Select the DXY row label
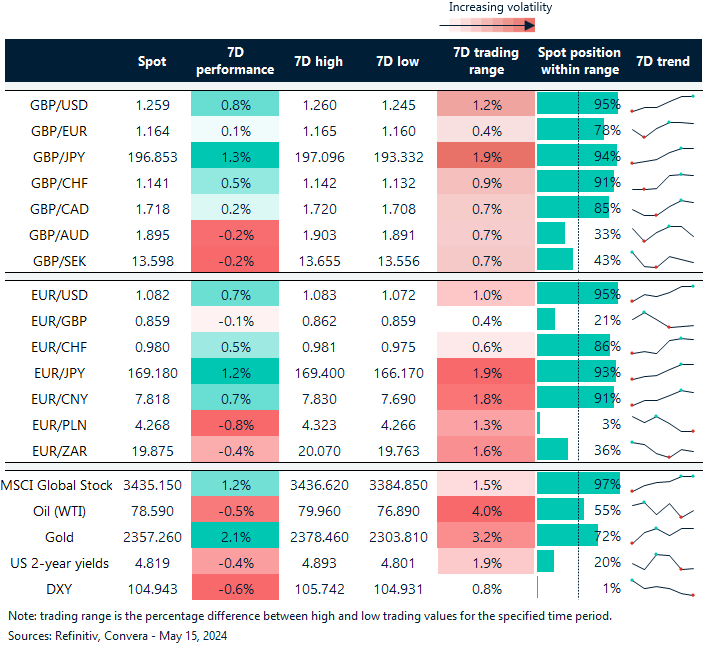708x648 pixels. (x=57, y=588)
